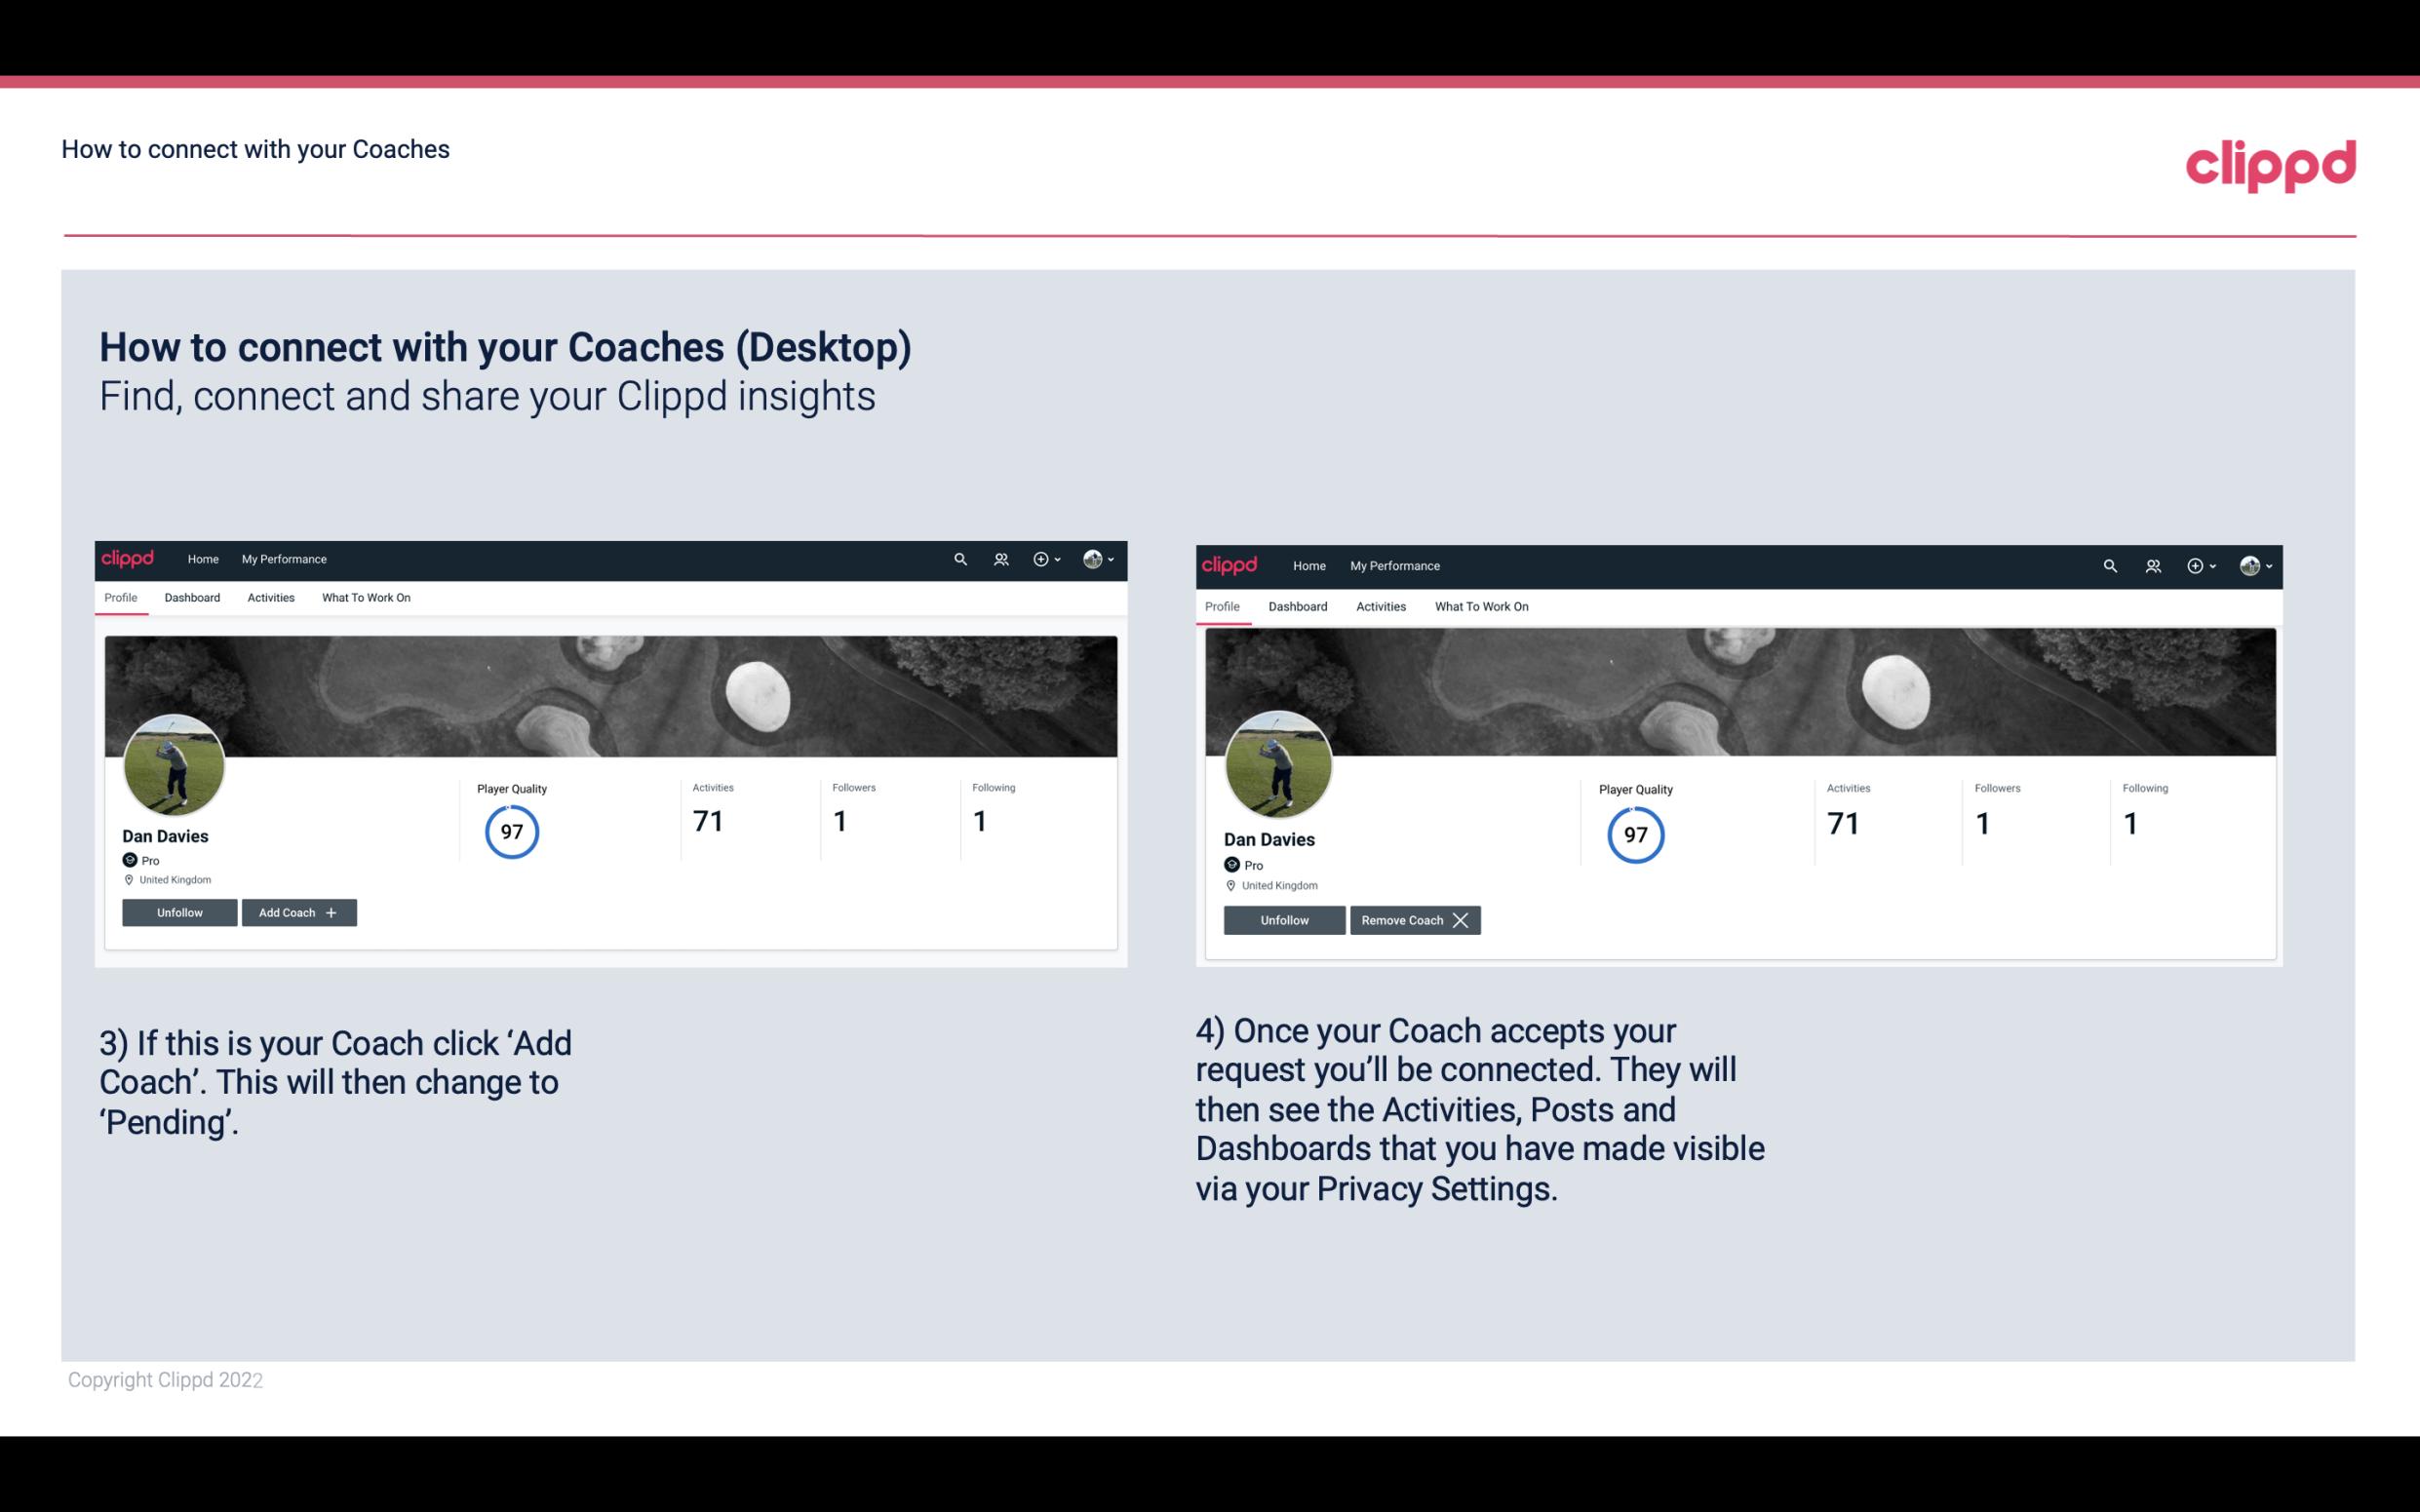This screenshot has width=2420, height=1512.
Task: Click 'Unfollow' toggle on left profile
Action: pos(181,911)
